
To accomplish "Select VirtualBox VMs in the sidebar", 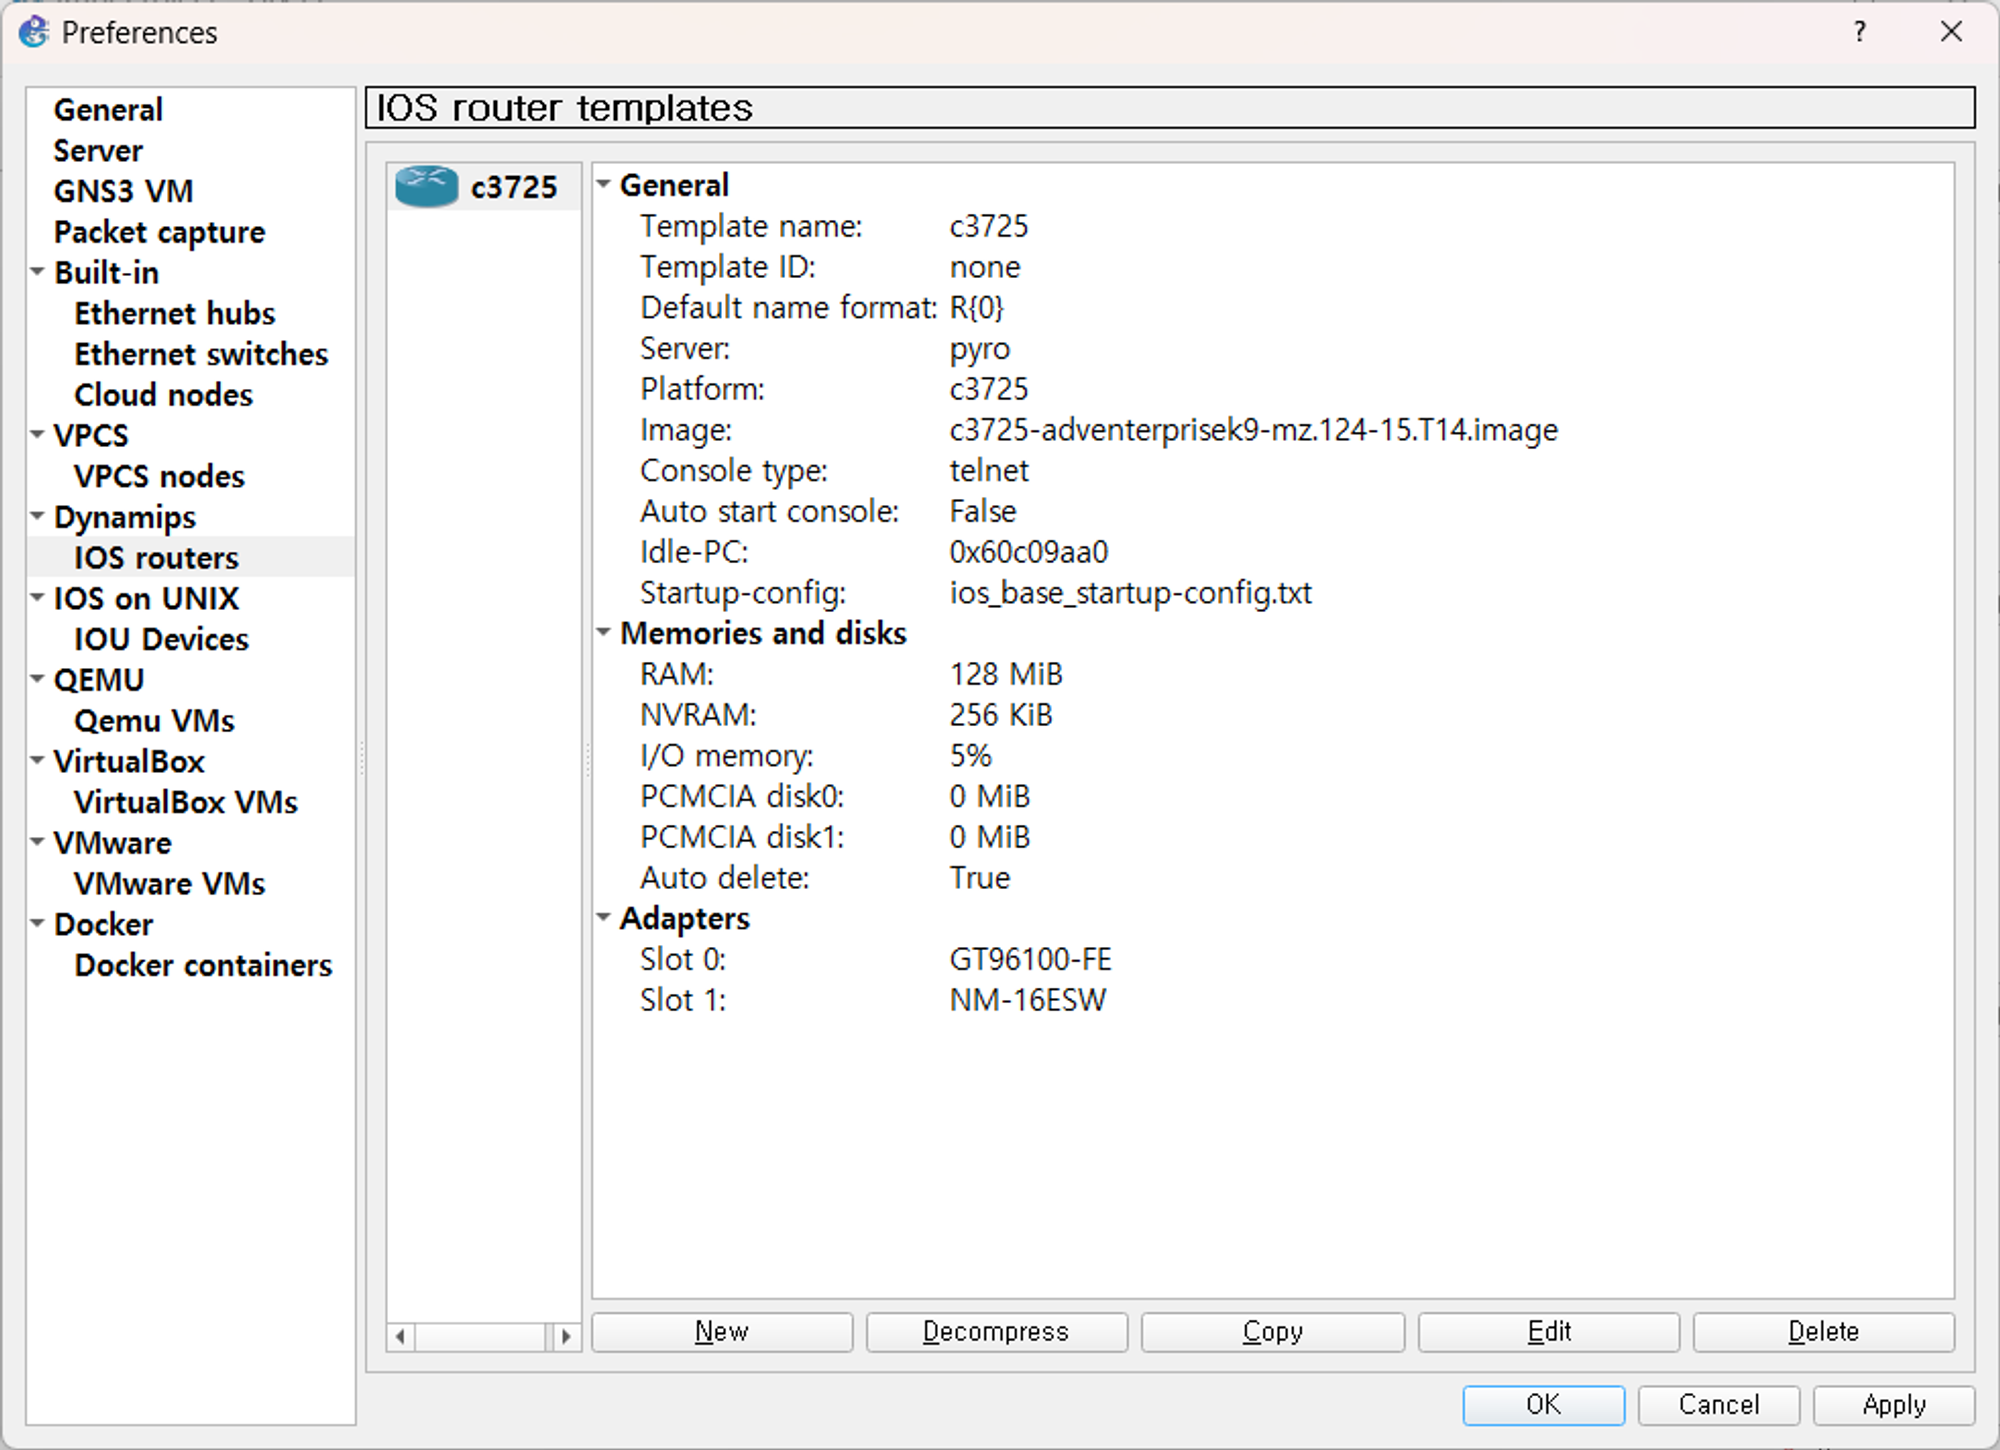I will click(186, 803).
